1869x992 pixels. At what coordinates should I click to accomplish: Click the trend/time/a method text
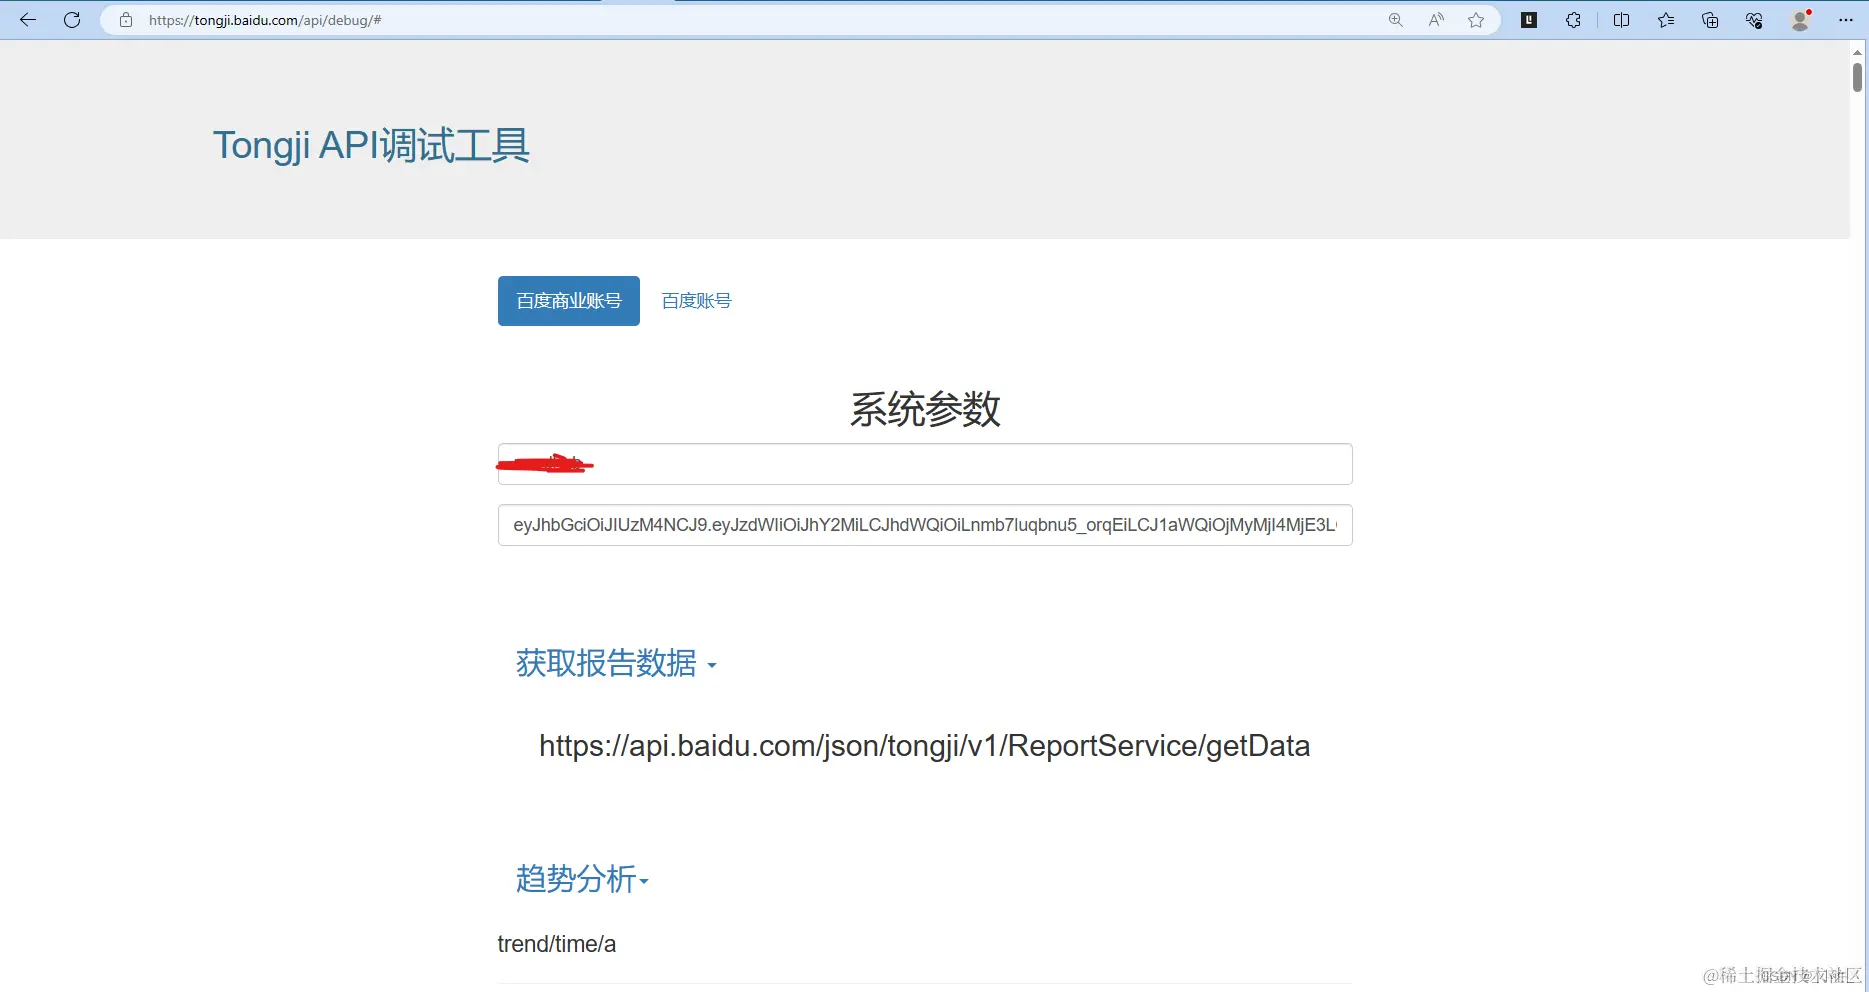557,944
